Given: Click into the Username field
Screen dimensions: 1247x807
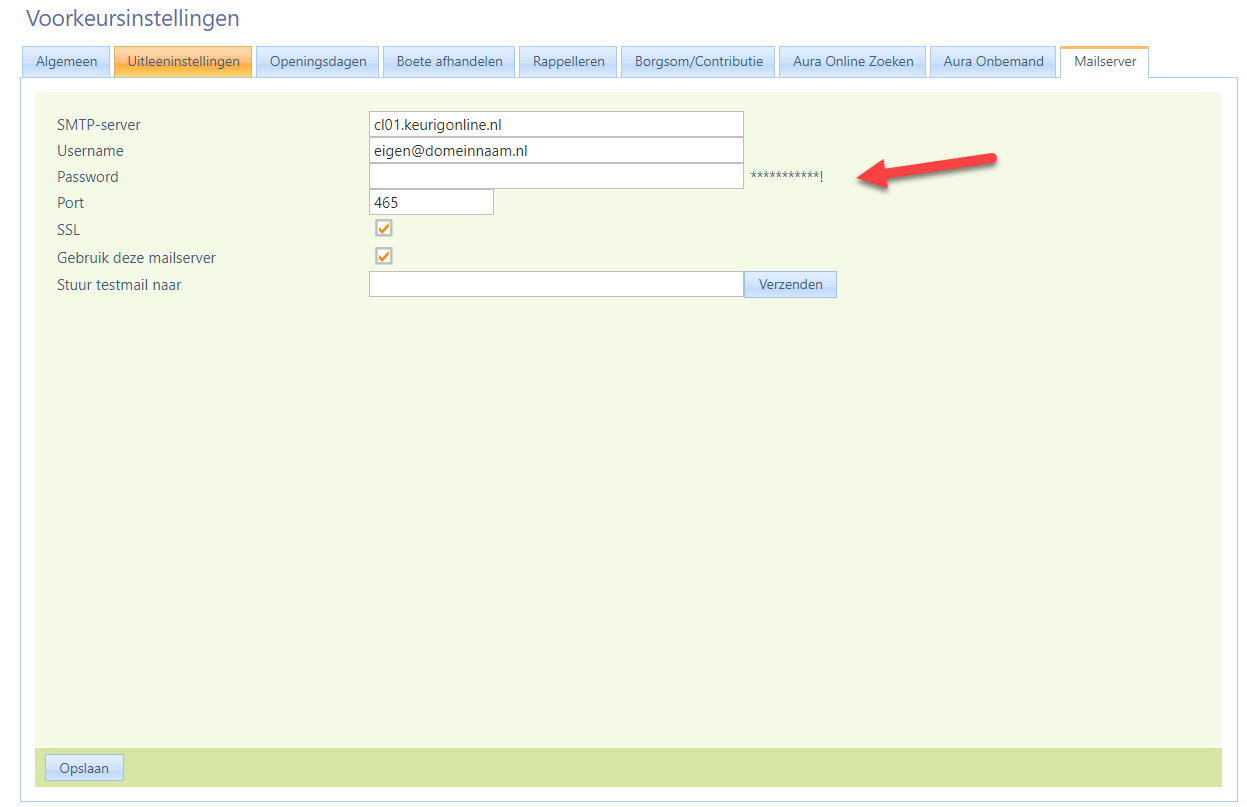Looking at the screenshot, I should coord(556,151).
